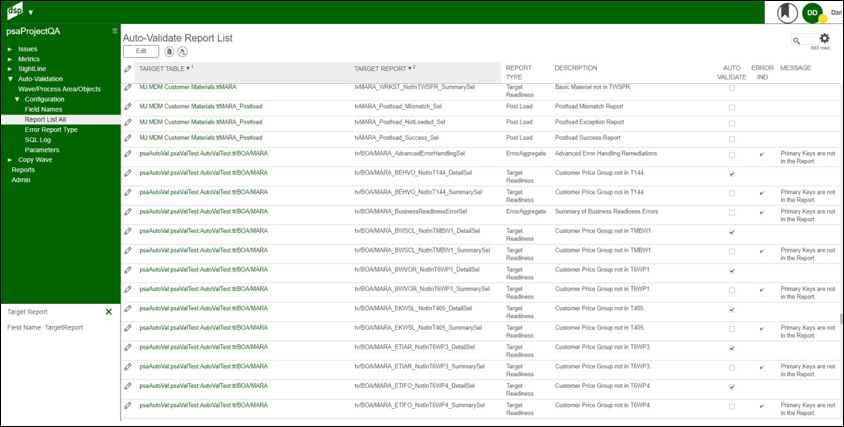Expand the SightLine tree node arrow
The width and height of the screenshot is (844, 427).
9,69
